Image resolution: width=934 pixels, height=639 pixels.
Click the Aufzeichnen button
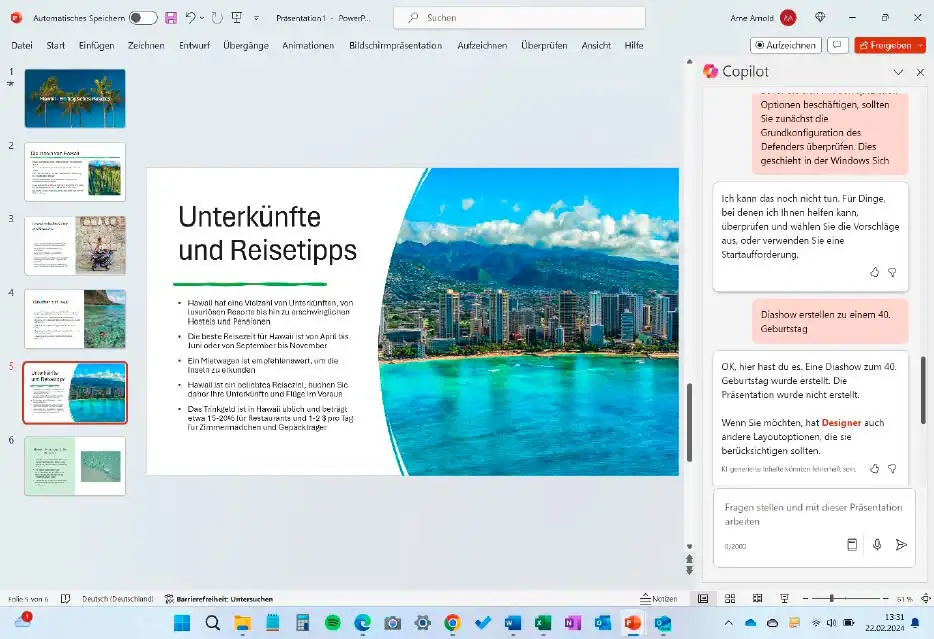click(786, 45)
